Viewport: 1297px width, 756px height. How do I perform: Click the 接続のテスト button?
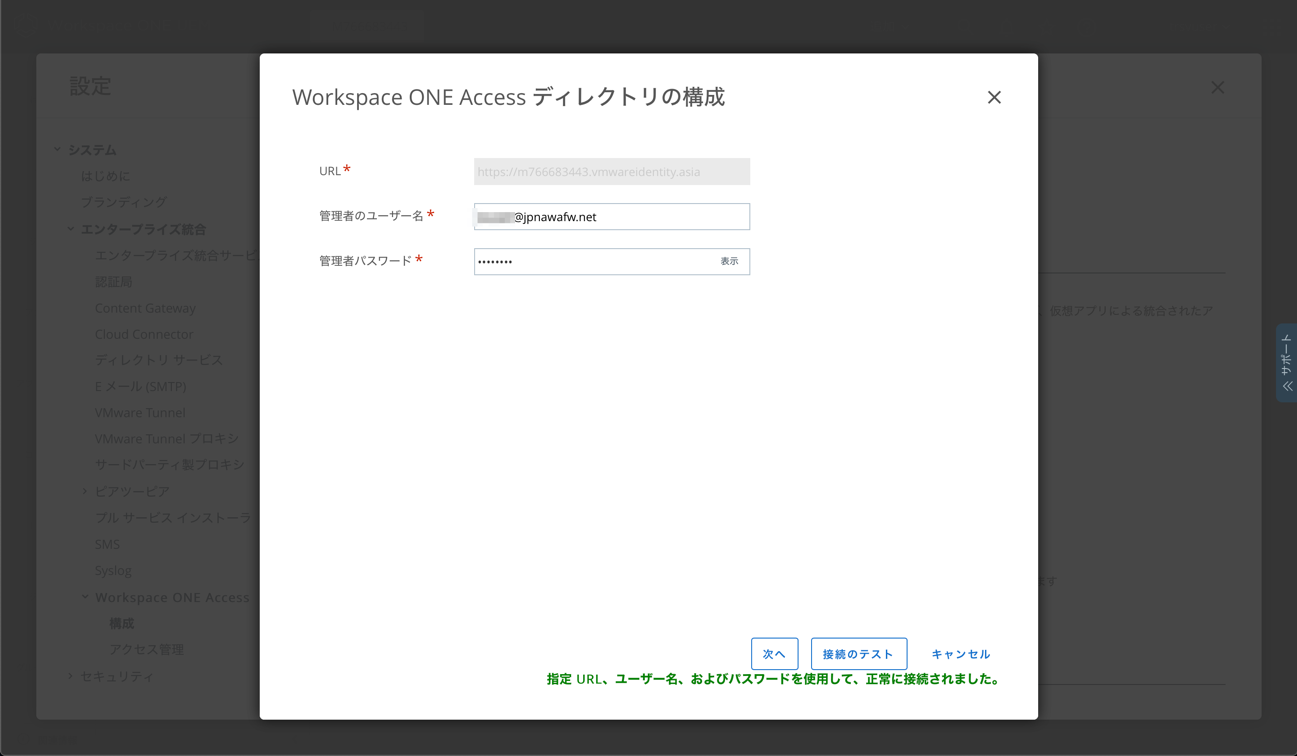point(859,654)
